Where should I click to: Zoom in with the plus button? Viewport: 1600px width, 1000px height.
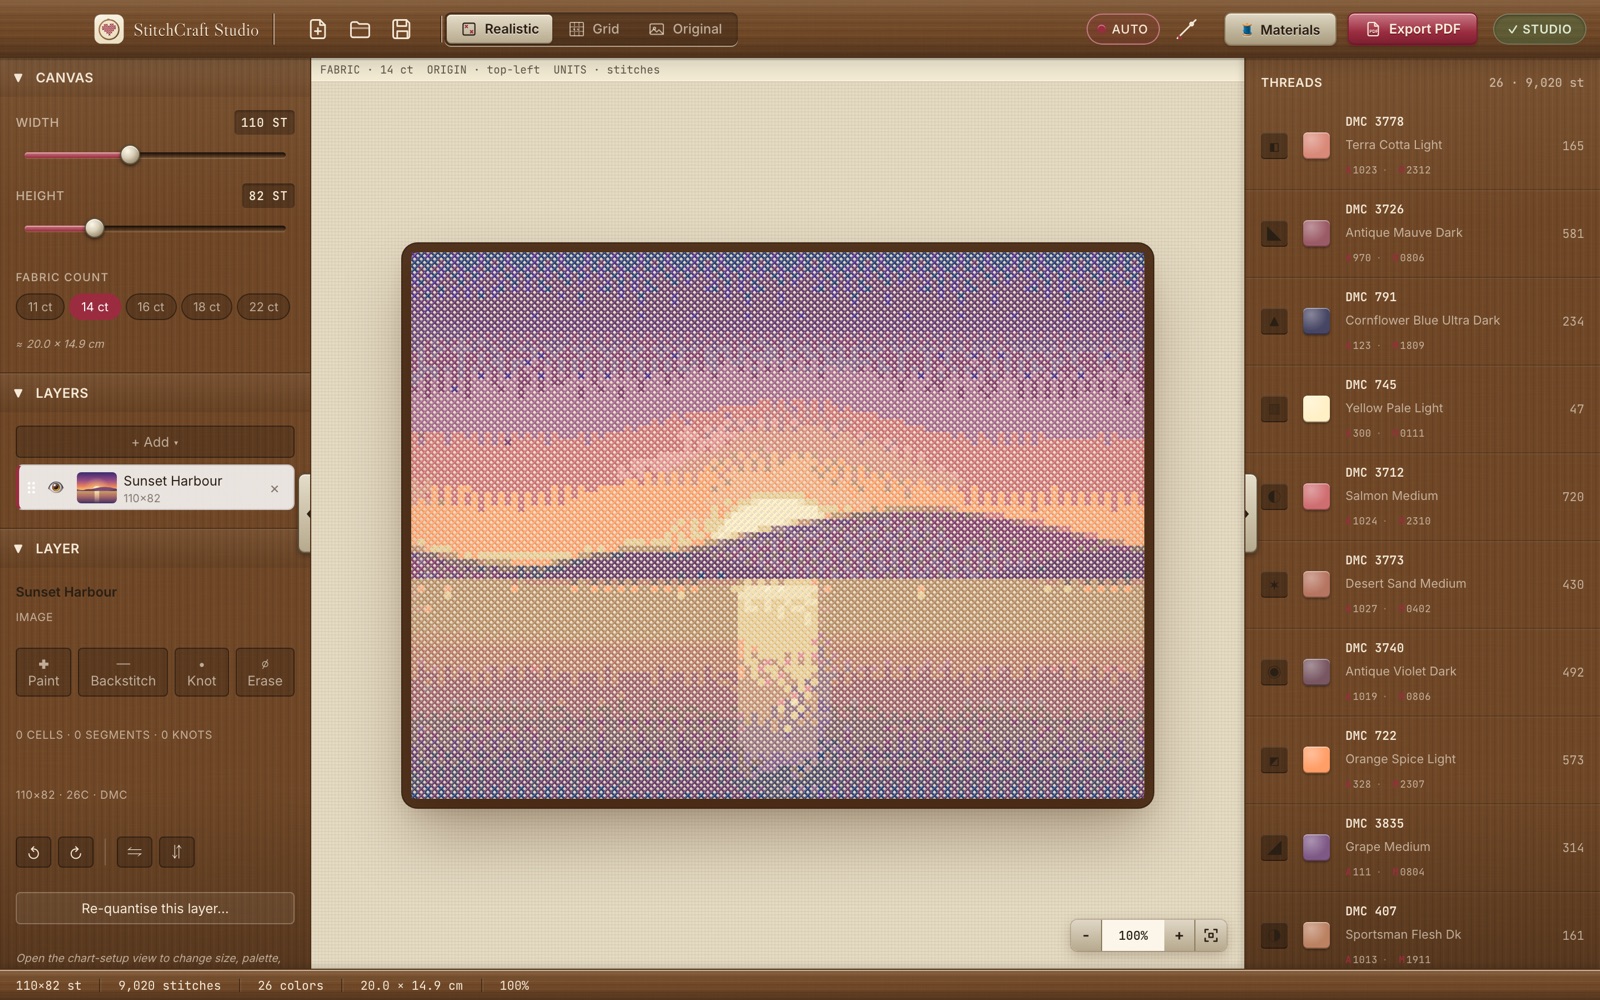click(1179, 935)
